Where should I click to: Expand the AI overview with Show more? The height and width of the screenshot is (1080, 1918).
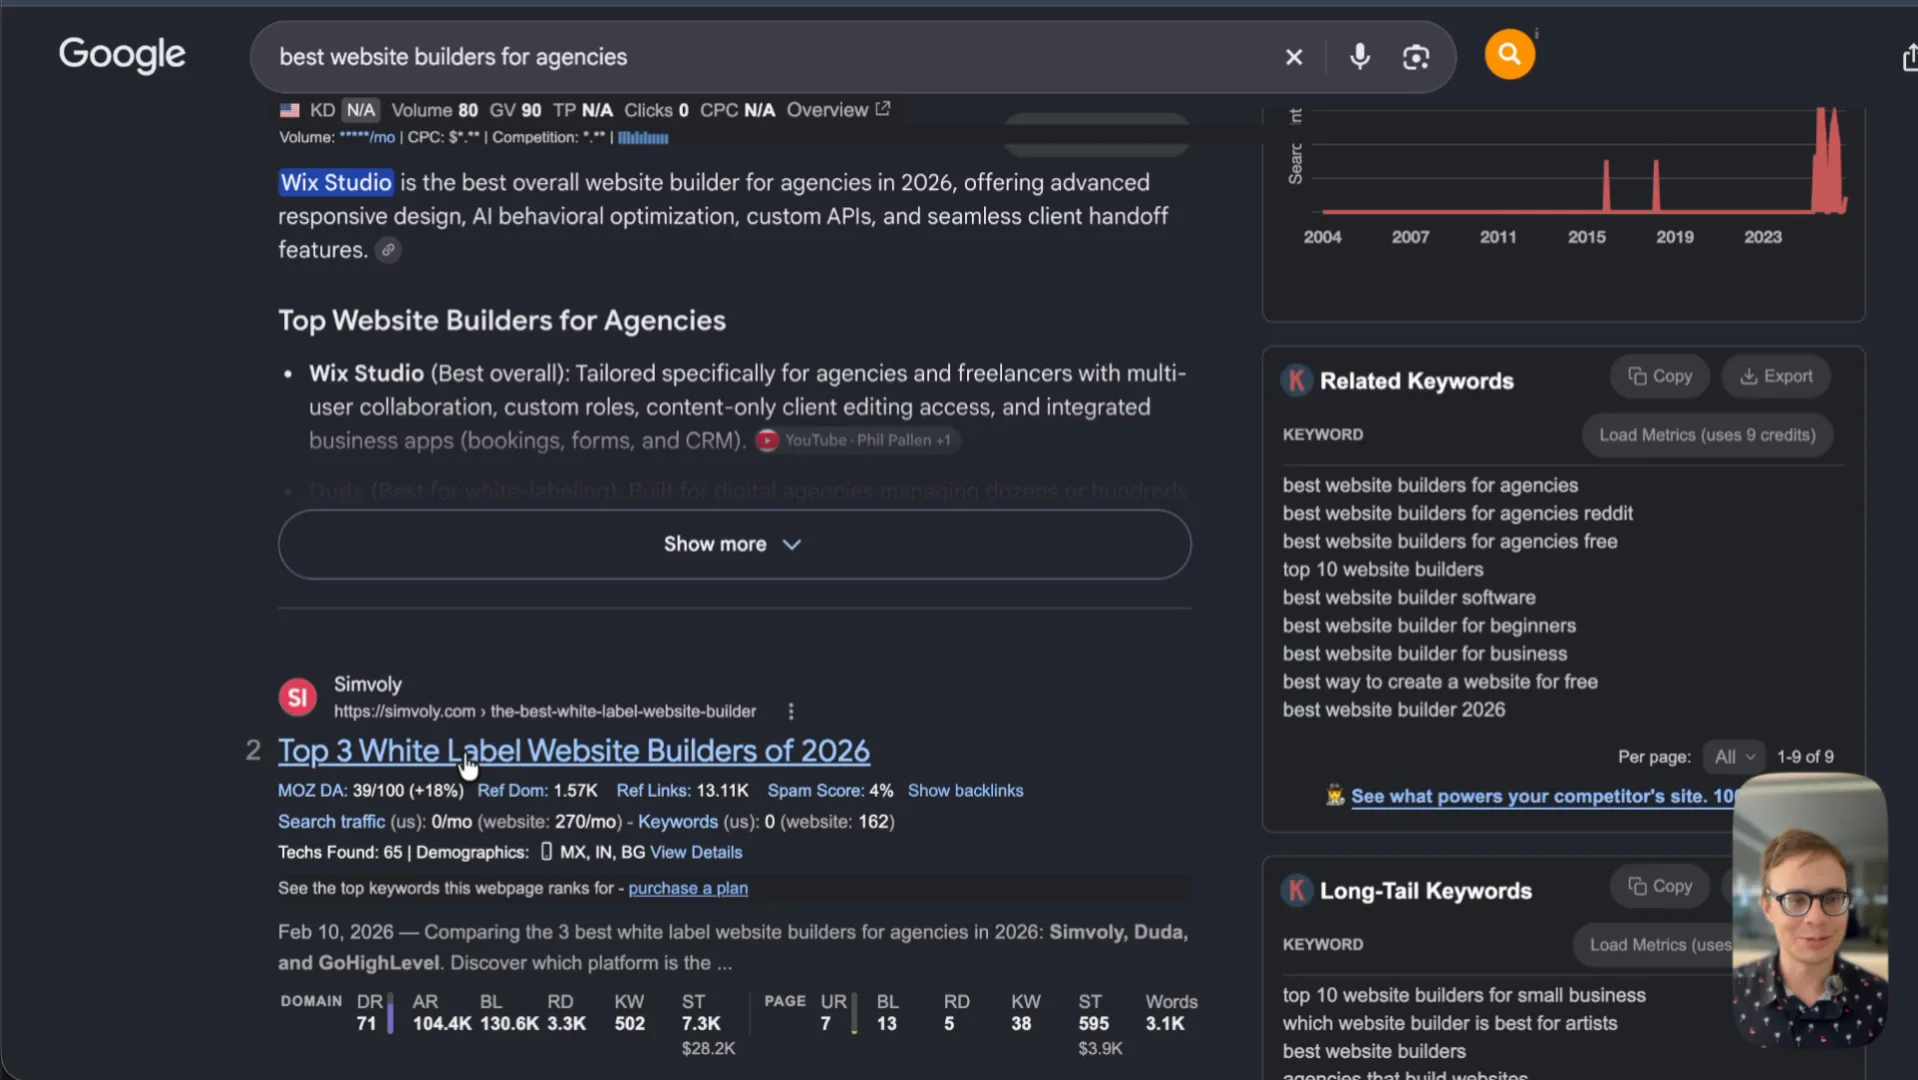point(734,544)
